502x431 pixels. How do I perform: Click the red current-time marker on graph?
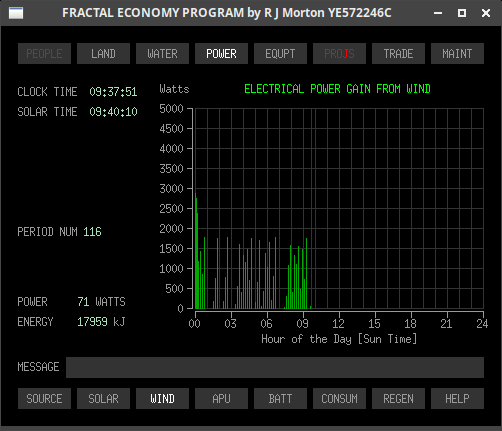click(312, 208)
